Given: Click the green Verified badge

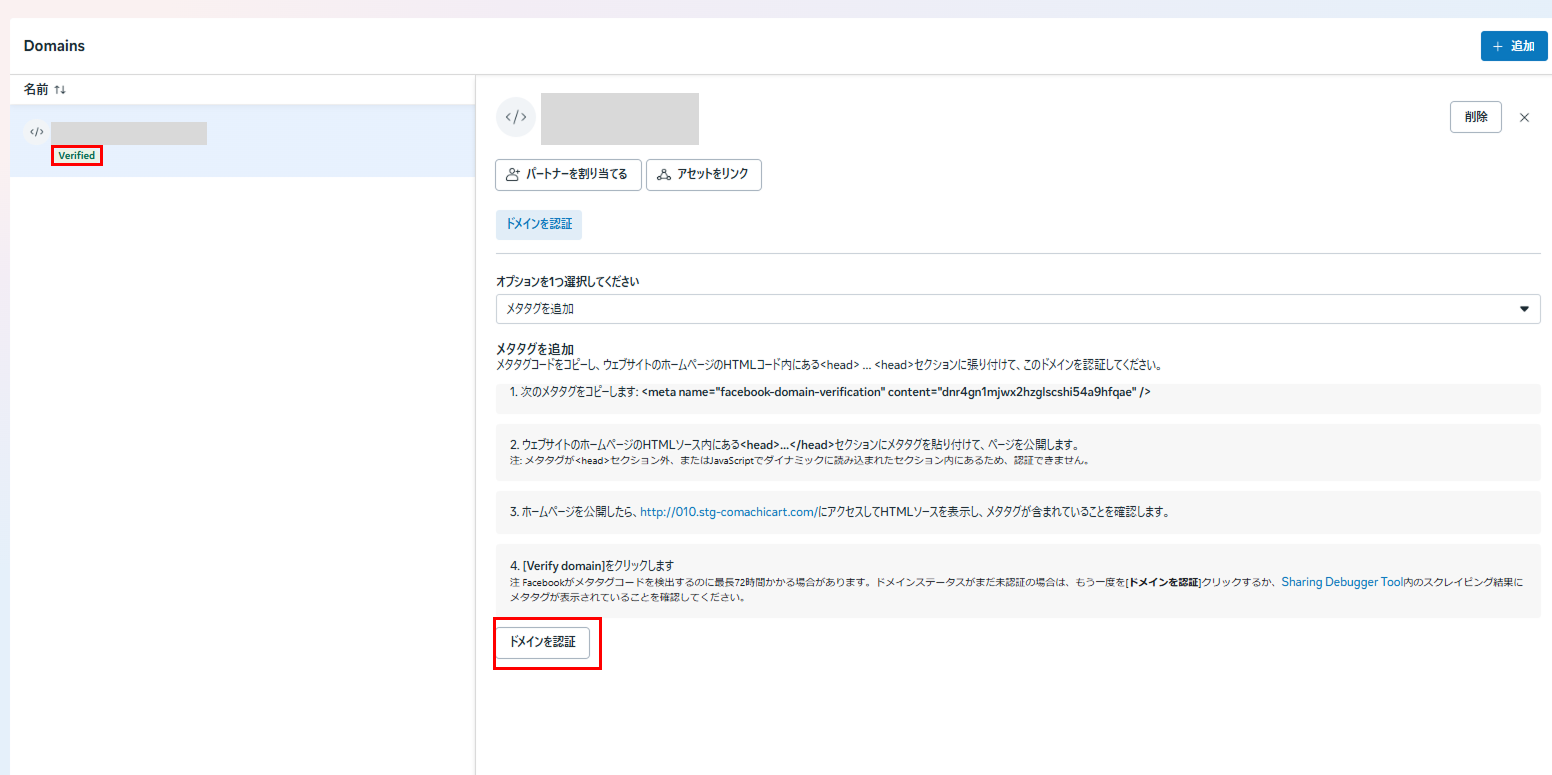Looking at the screenshot, I should [77, 156].
